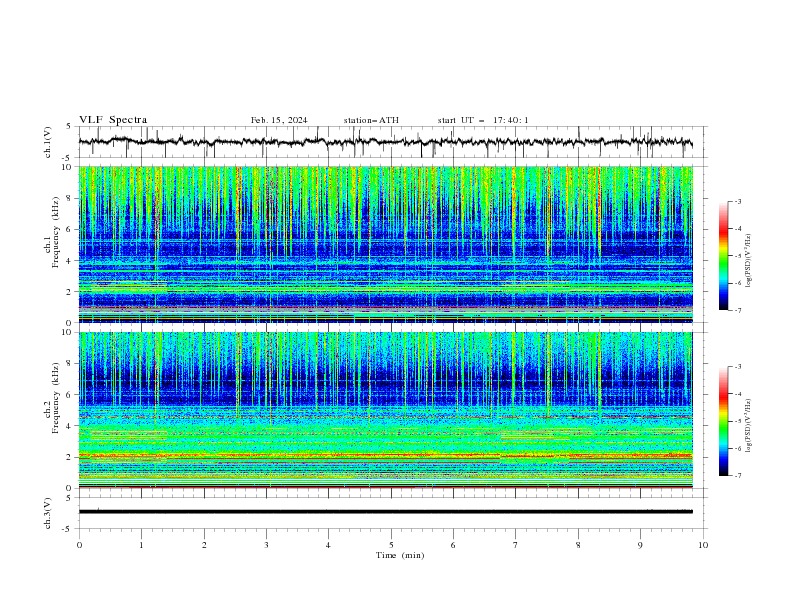The width and height of the screenshot is (792, 612).
Task: Click the "10" kHz tick on ch.1 frequency axis
Action: [70, 167]
